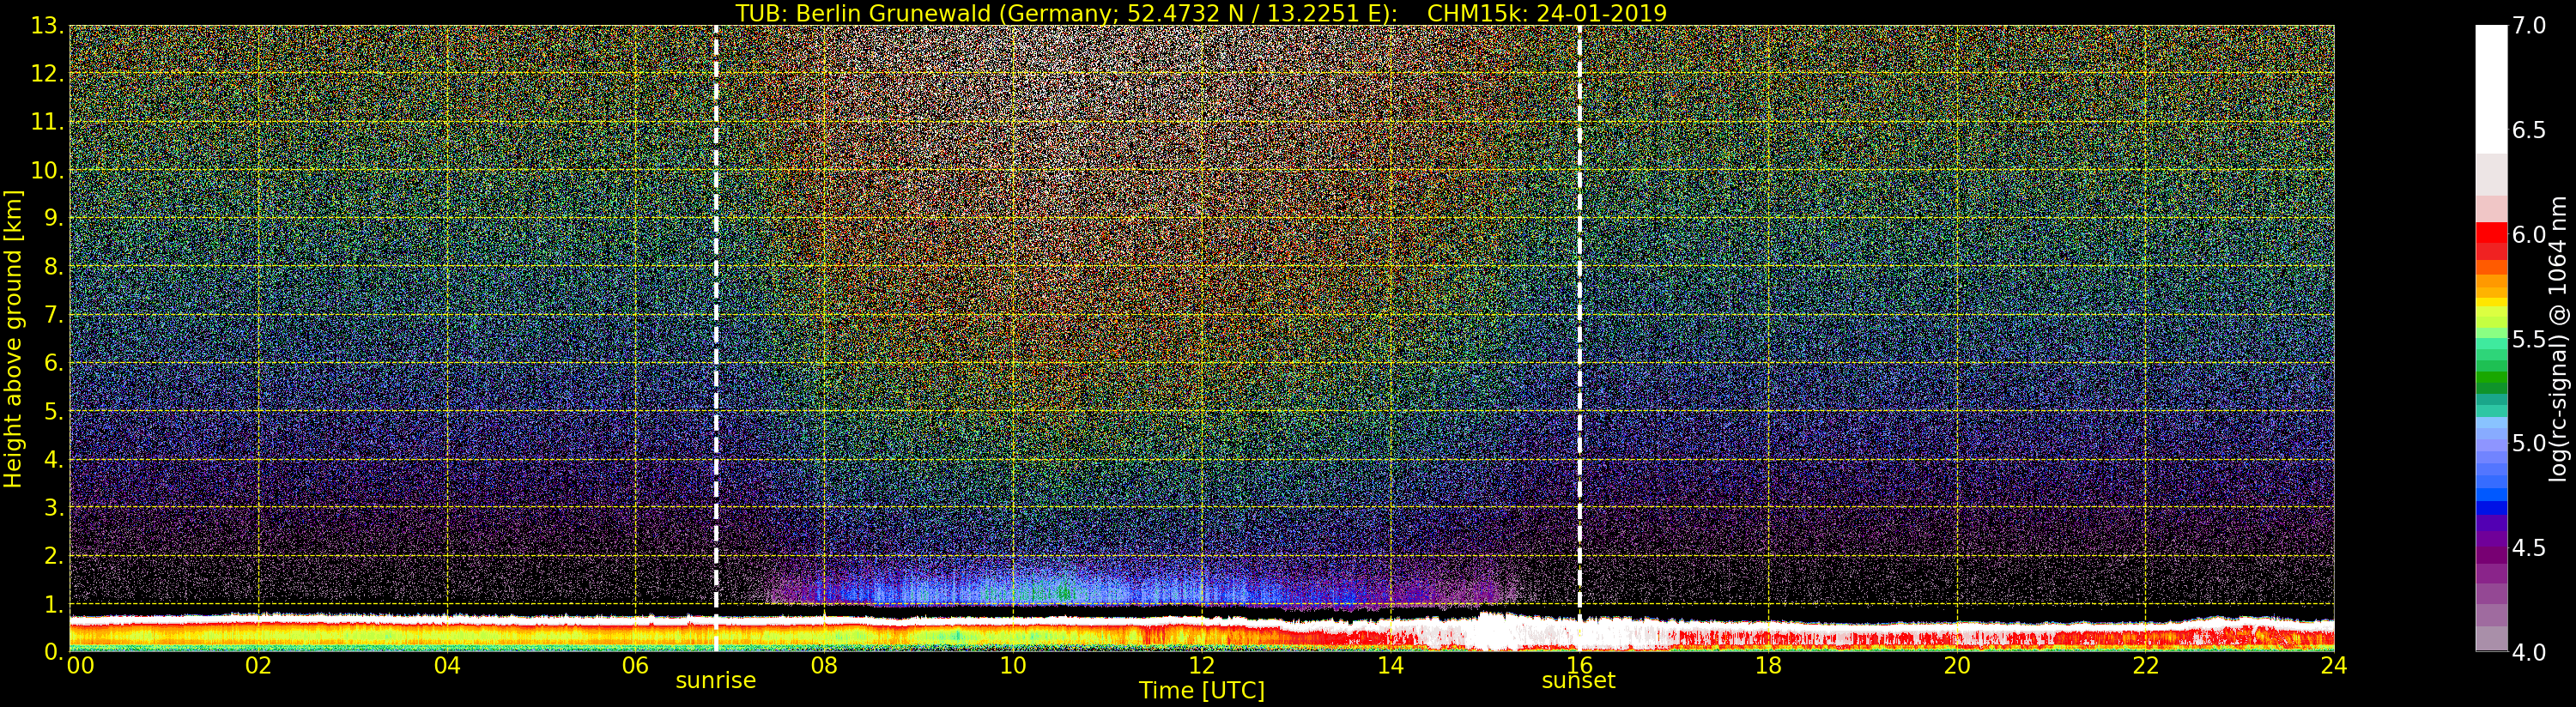
Task: Click the 'sunrise' label below the axis
Action: click(x=716, y=680)
